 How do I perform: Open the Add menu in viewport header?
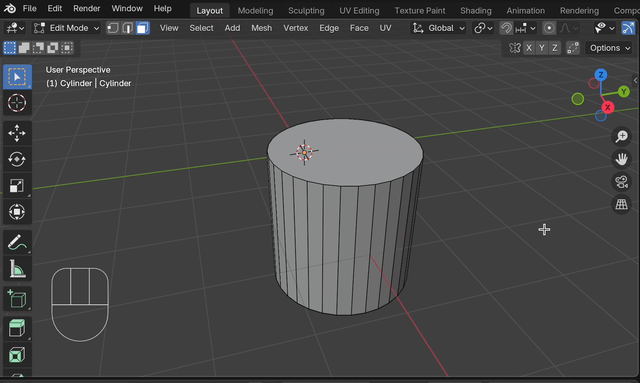pos(232,28)
